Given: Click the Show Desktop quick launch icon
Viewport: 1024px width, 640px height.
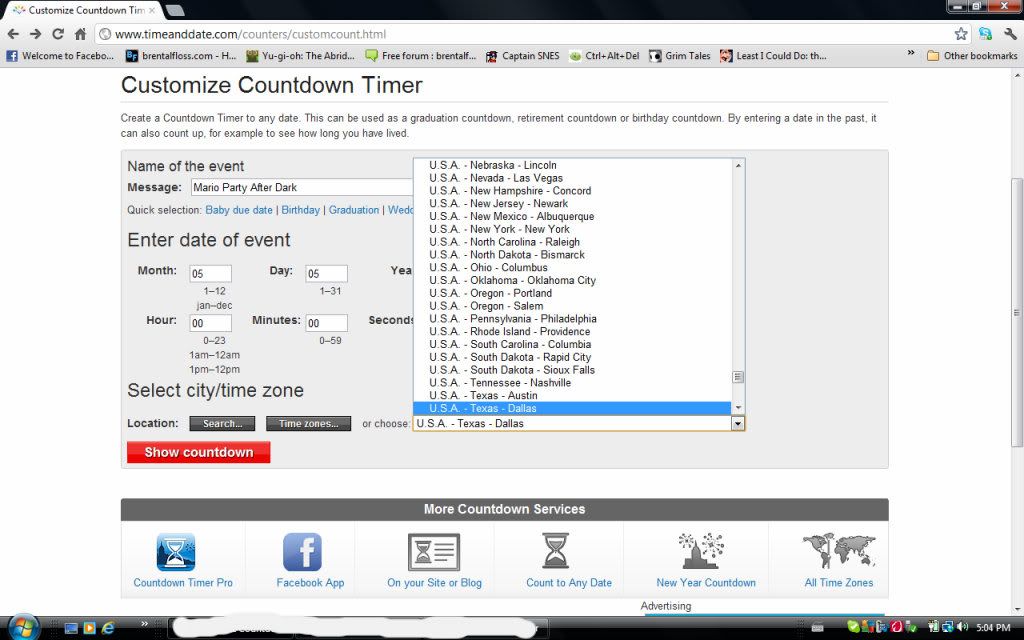Looking at the screenshot, I should coord(71,628).
